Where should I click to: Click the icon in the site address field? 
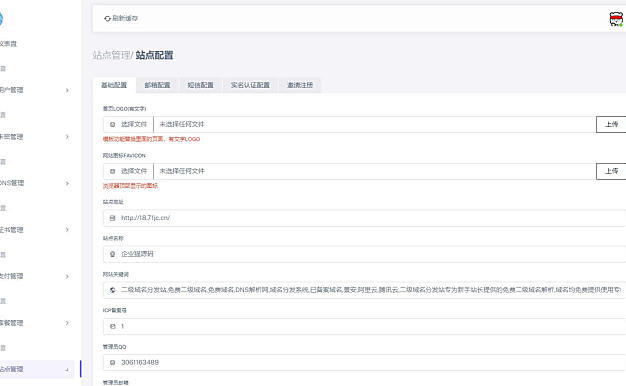pyautogui.click(x=113, y=218)
